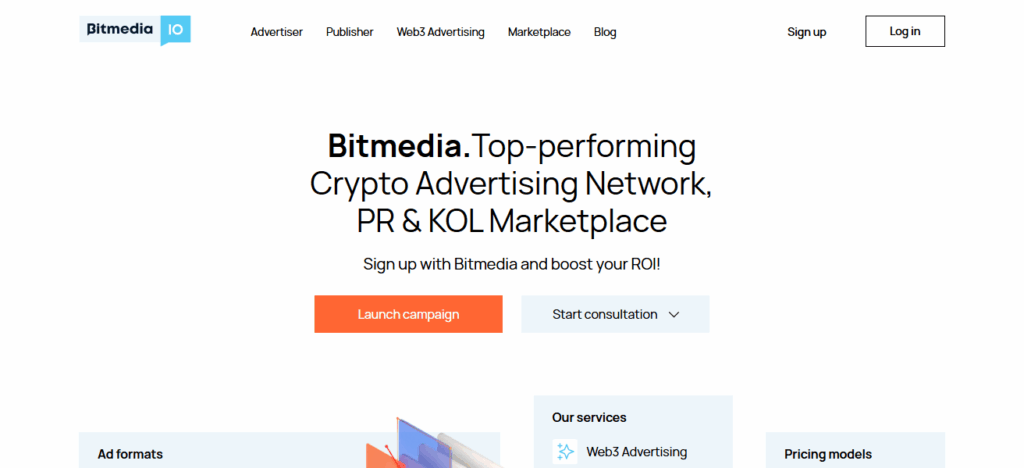This screenshot has width=1024, height=468.
Task: Open the Marketplace navigation link
Action: [539, 32]
